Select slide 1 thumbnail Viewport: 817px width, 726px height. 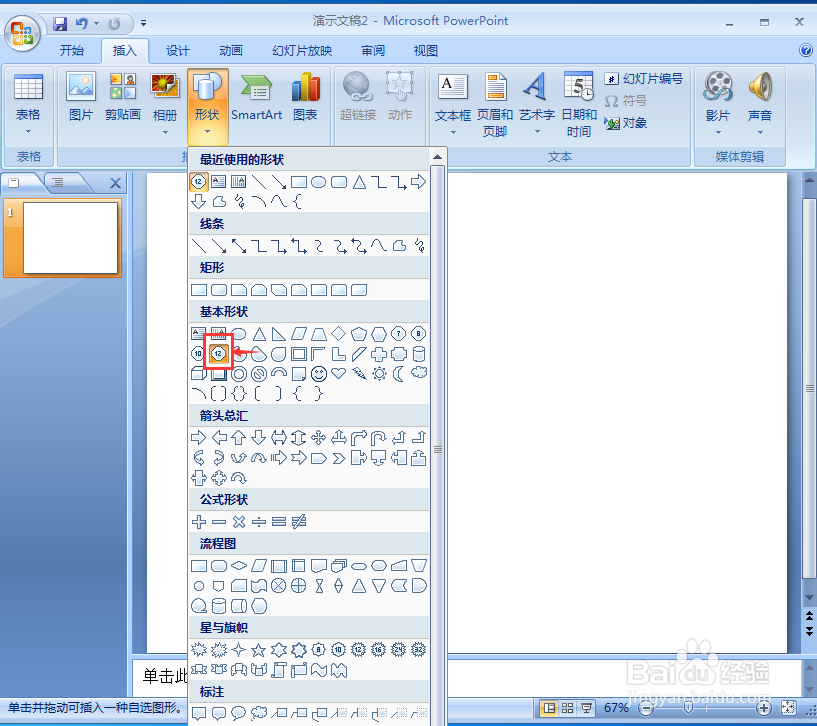70,238
